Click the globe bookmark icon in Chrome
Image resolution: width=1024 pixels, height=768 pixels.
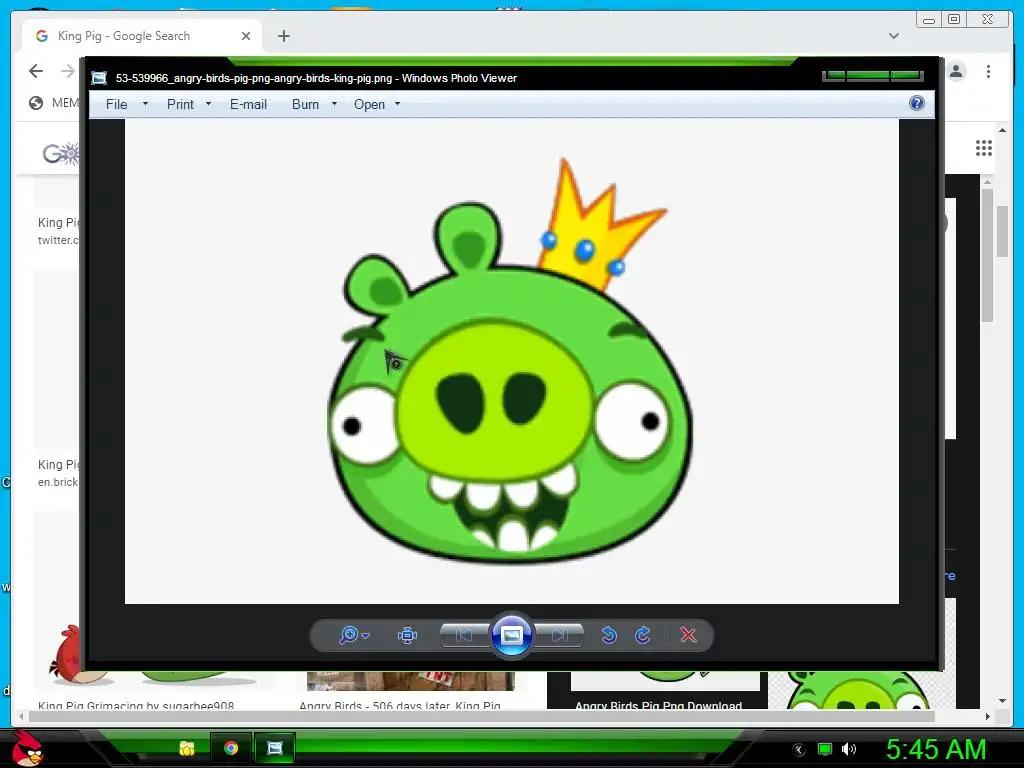[36, 103]
